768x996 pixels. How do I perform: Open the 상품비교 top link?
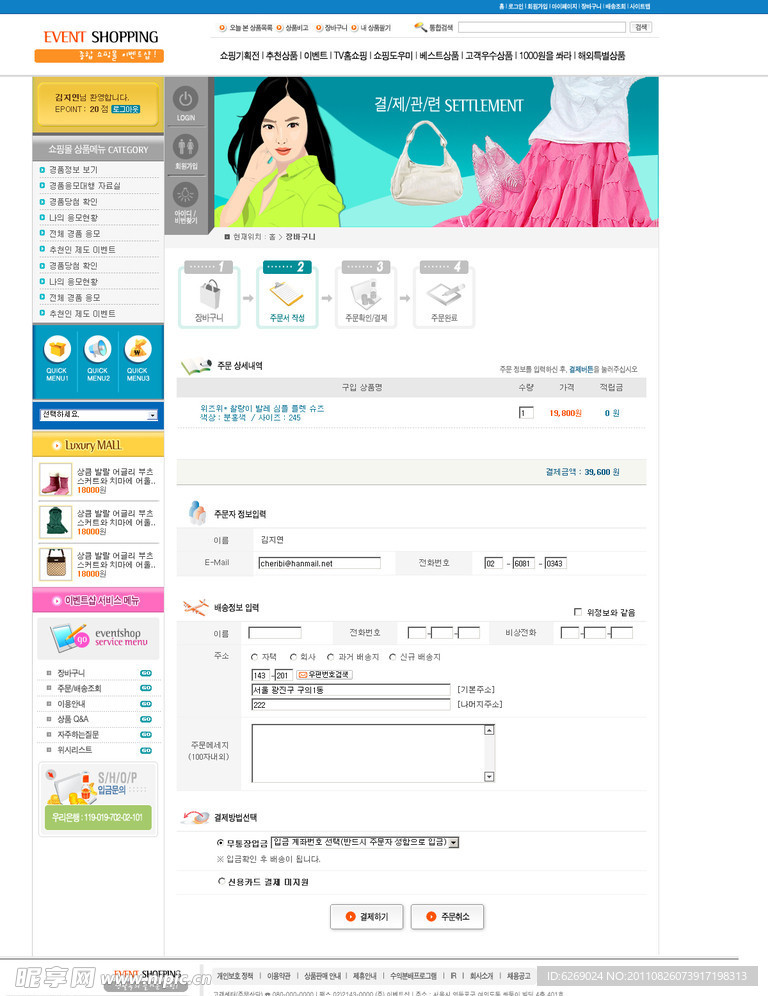(297, 28)
